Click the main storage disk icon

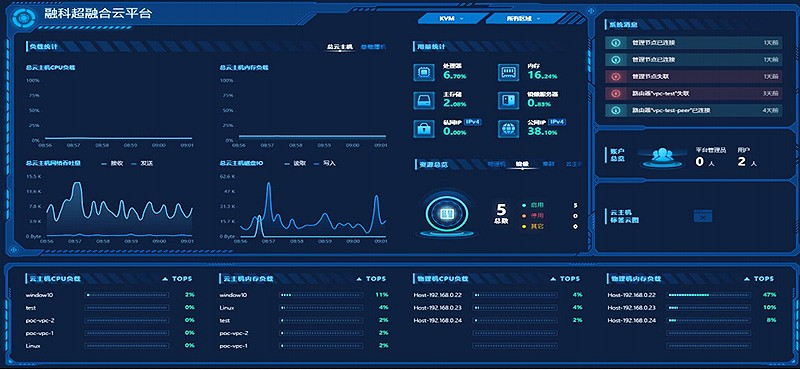(x=423, y=100)
